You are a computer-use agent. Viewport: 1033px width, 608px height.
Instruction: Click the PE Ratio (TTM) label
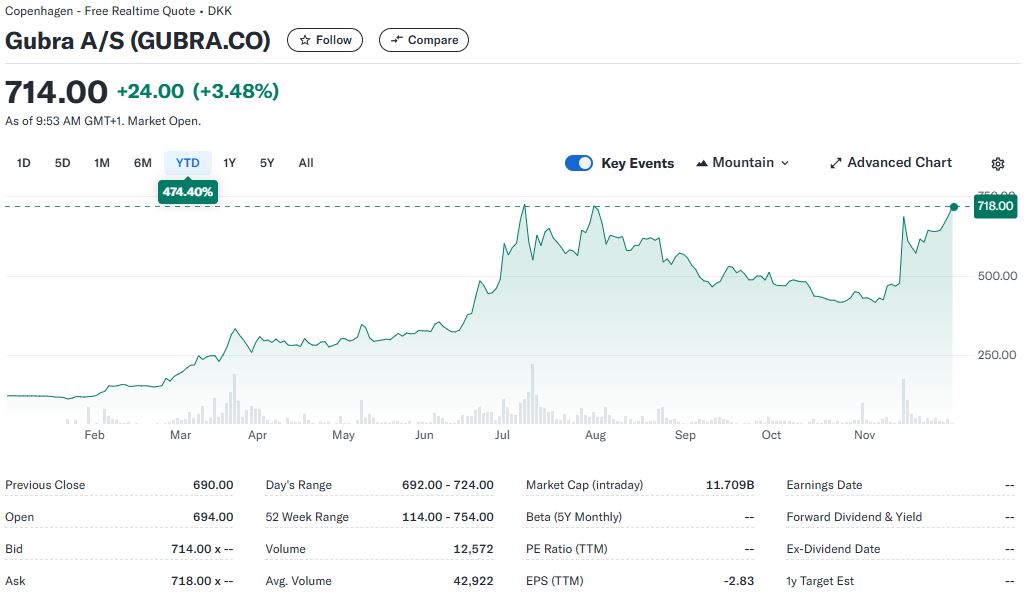(567, 549)
